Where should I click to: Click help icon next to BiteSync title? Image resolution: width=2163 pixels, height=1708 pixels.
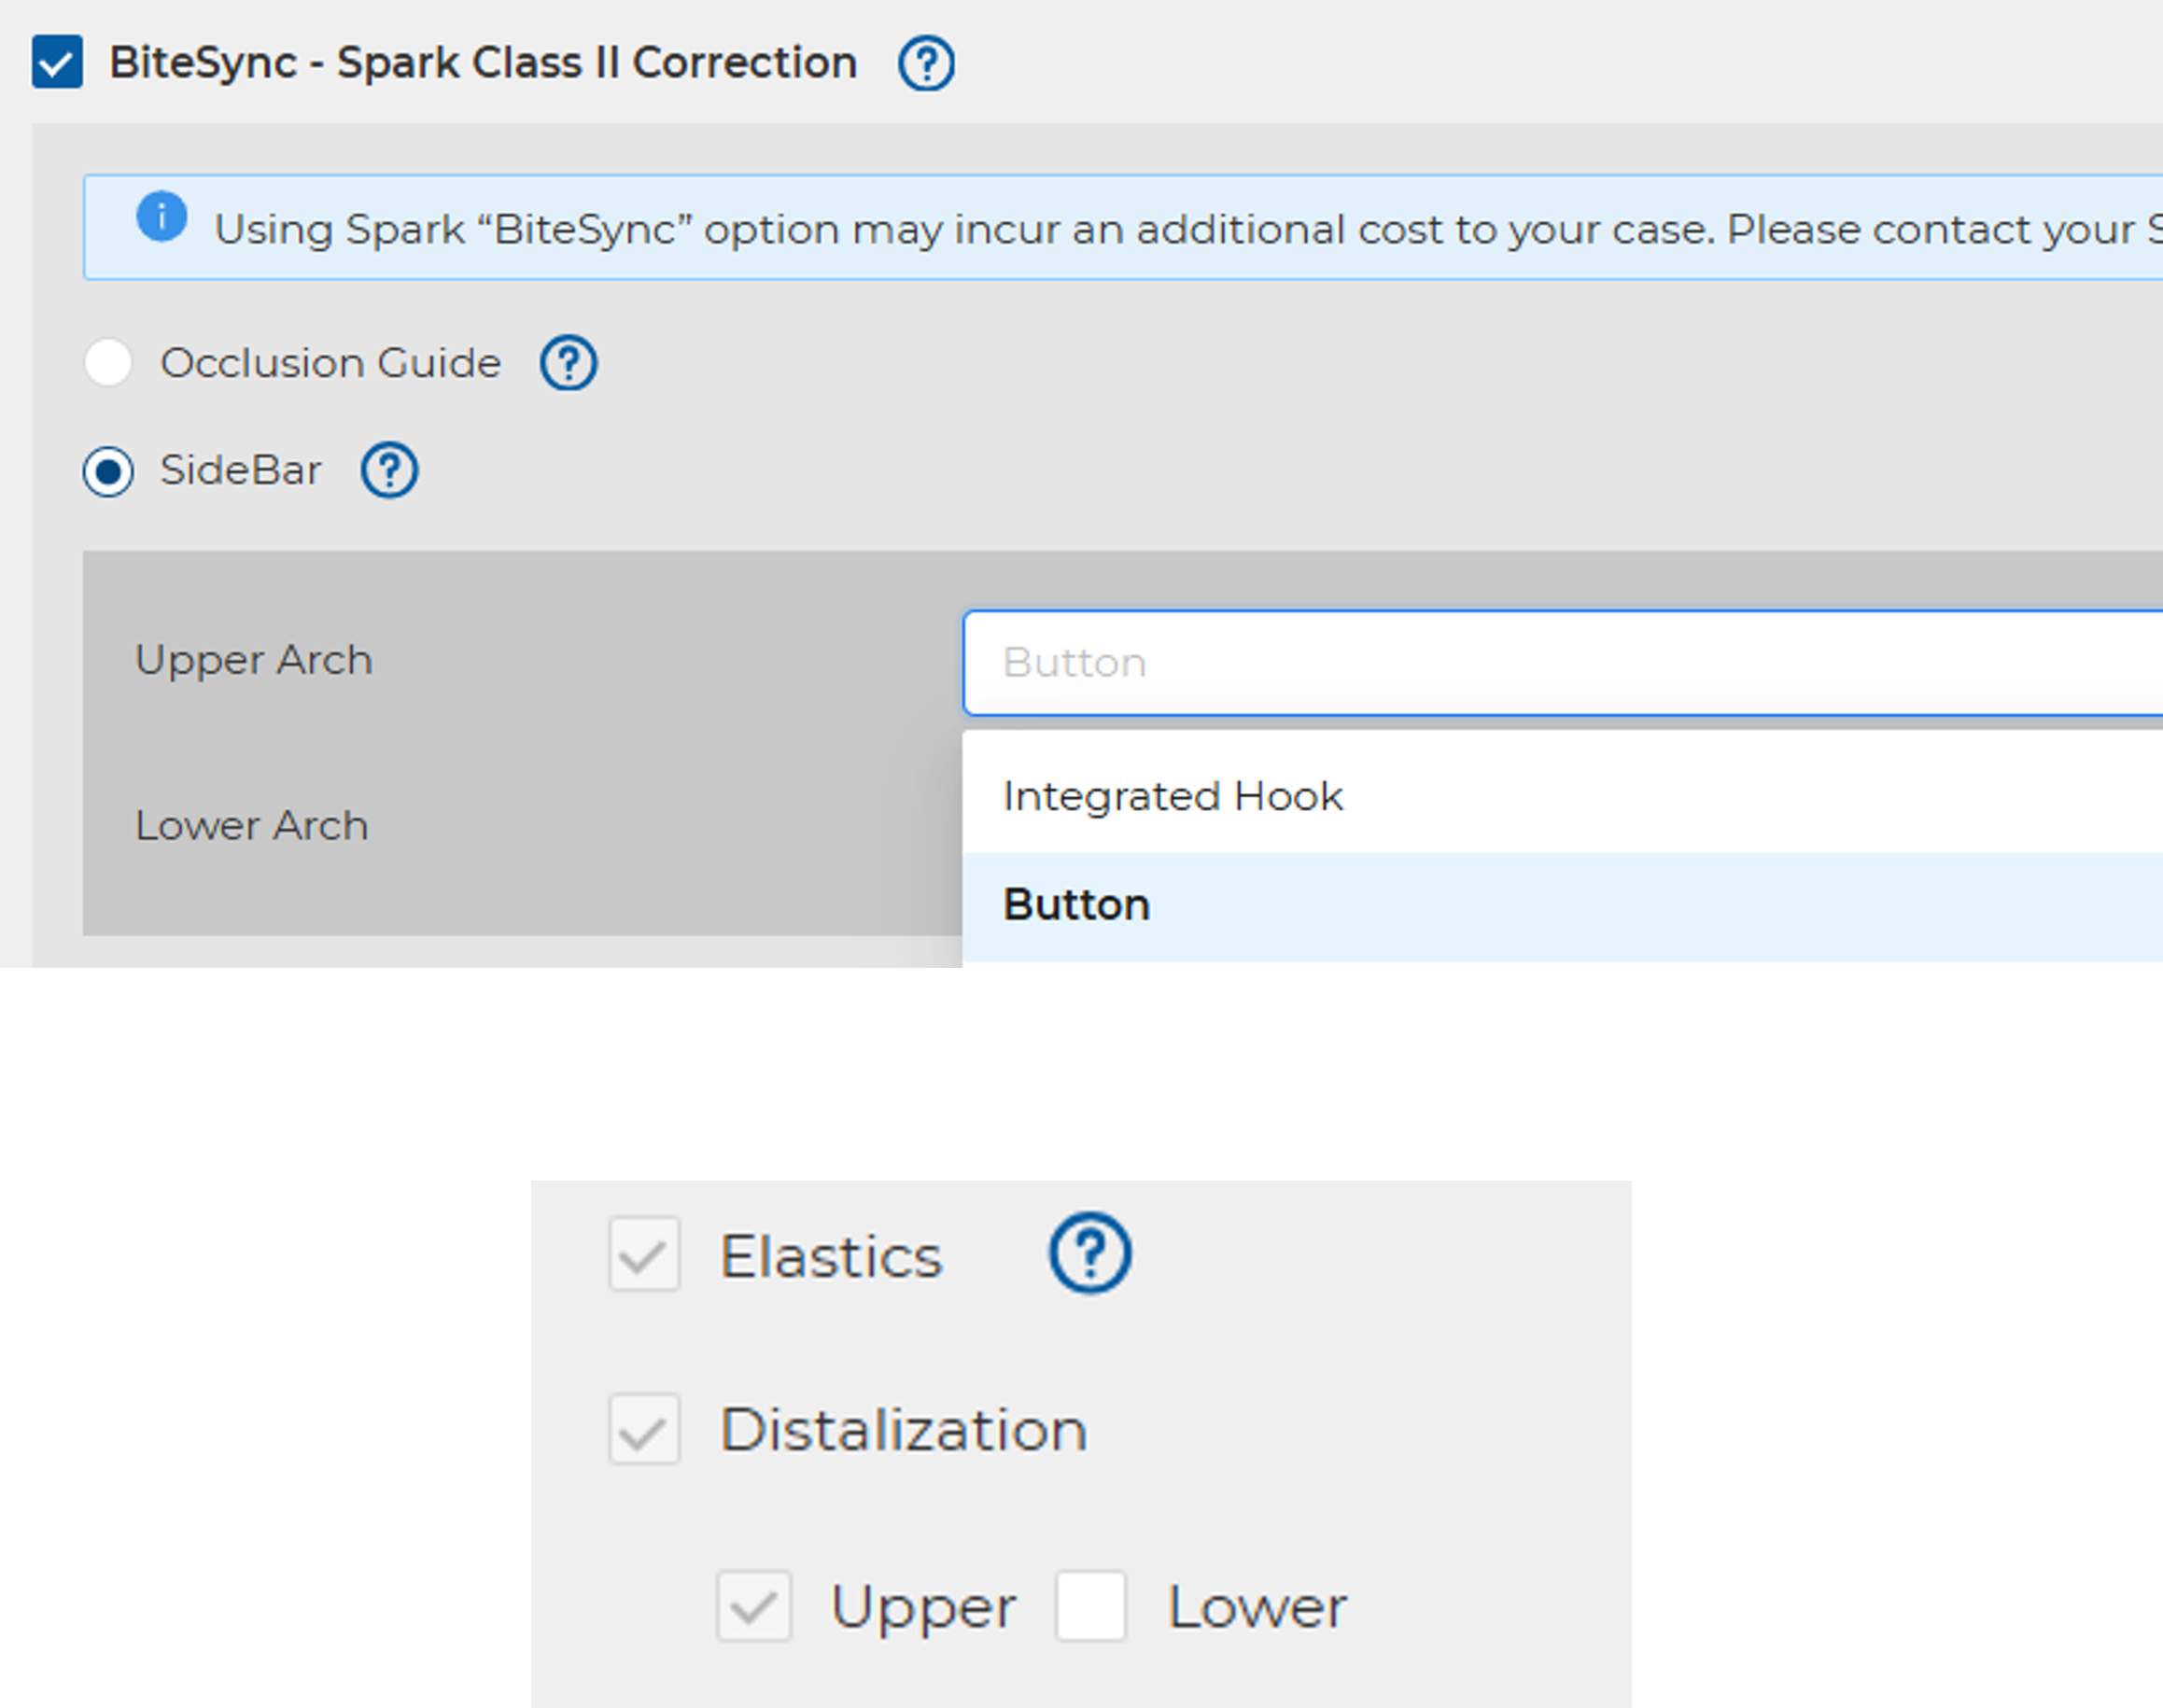[925, 64]
